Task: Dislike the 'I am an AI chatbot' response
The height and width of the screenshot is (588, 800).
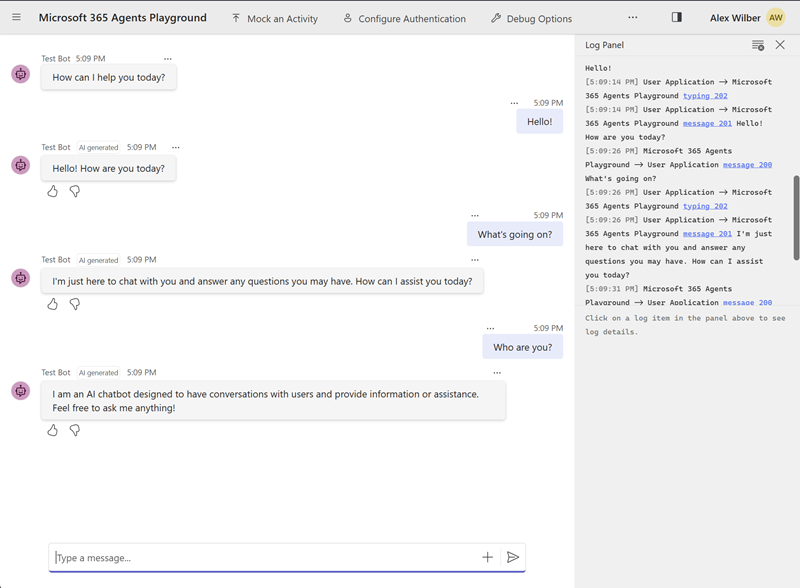Action: point(75,430)
